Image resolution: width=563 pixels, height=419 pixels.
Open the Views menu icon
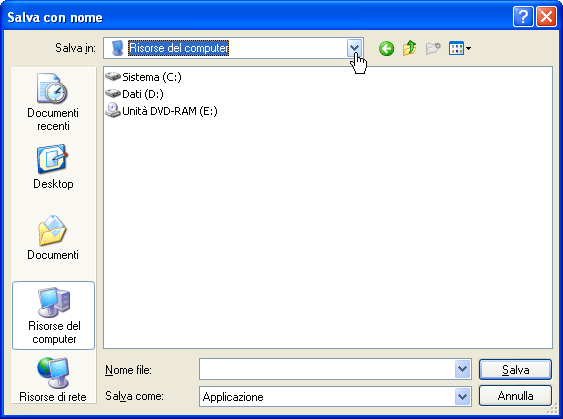coord(460,48)
